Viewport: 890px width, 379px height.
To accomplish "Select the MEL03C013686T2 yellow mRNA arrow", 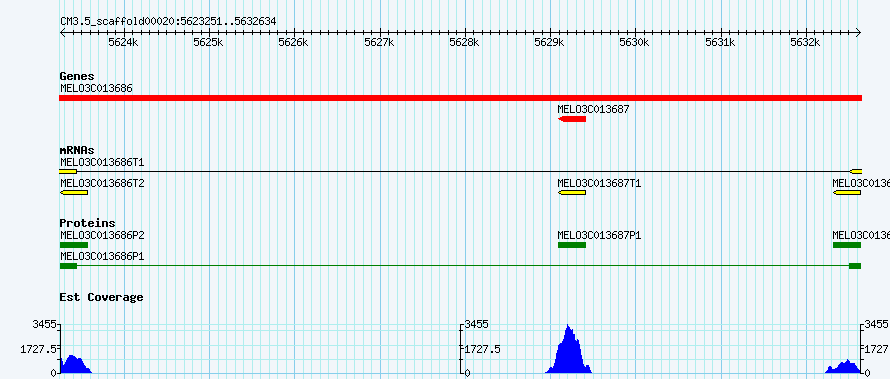I will 74,193.
